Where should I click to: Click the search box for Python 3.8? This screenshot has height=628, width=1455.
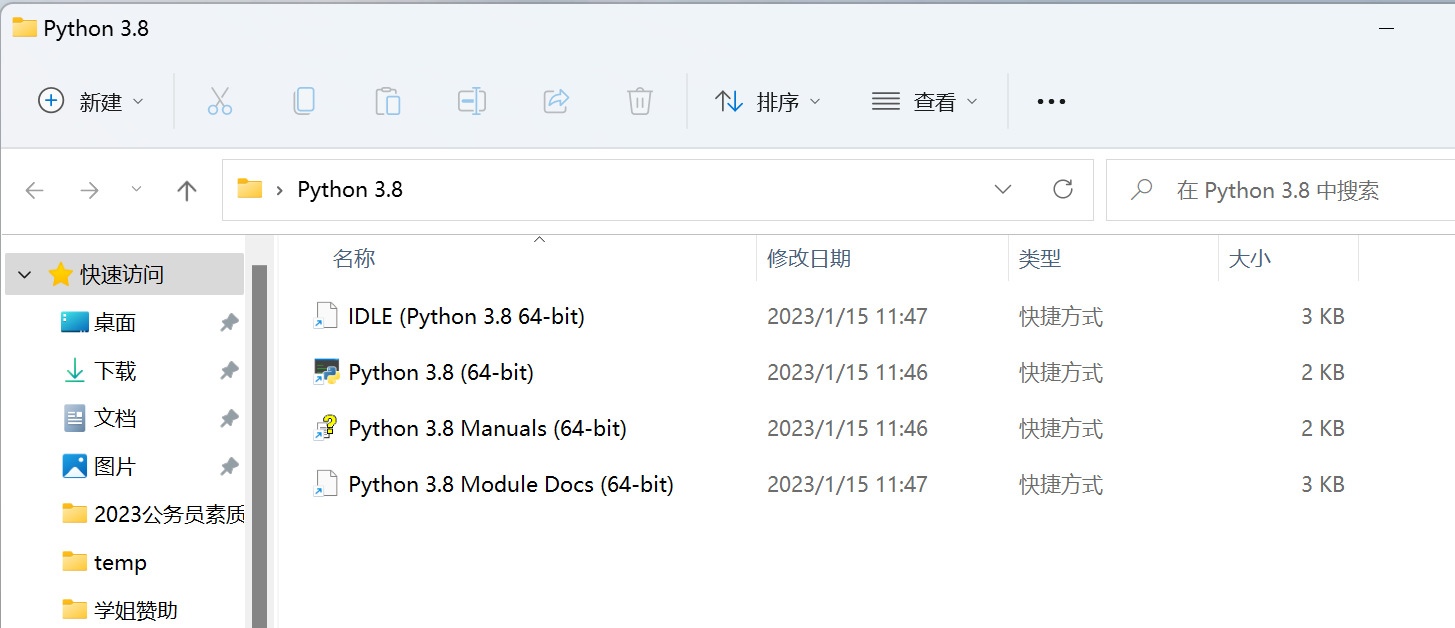[1290, 190]
